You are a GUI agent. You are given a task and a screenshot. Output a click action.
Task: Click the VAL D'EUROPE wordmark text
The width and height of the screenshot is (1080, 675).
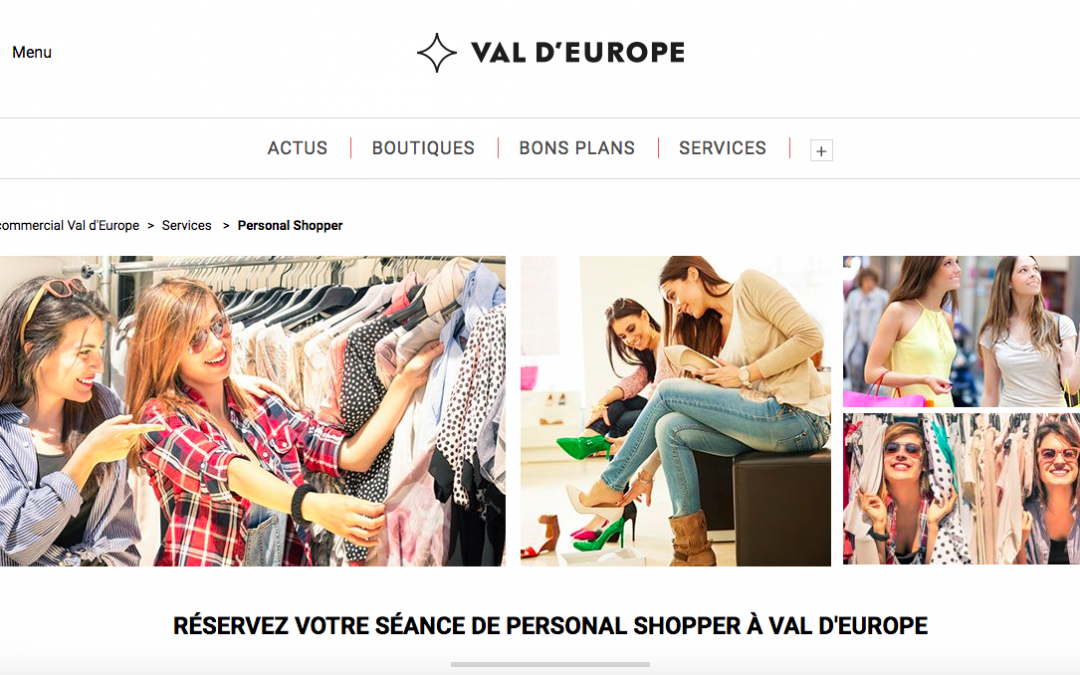[x=578, y=52]
